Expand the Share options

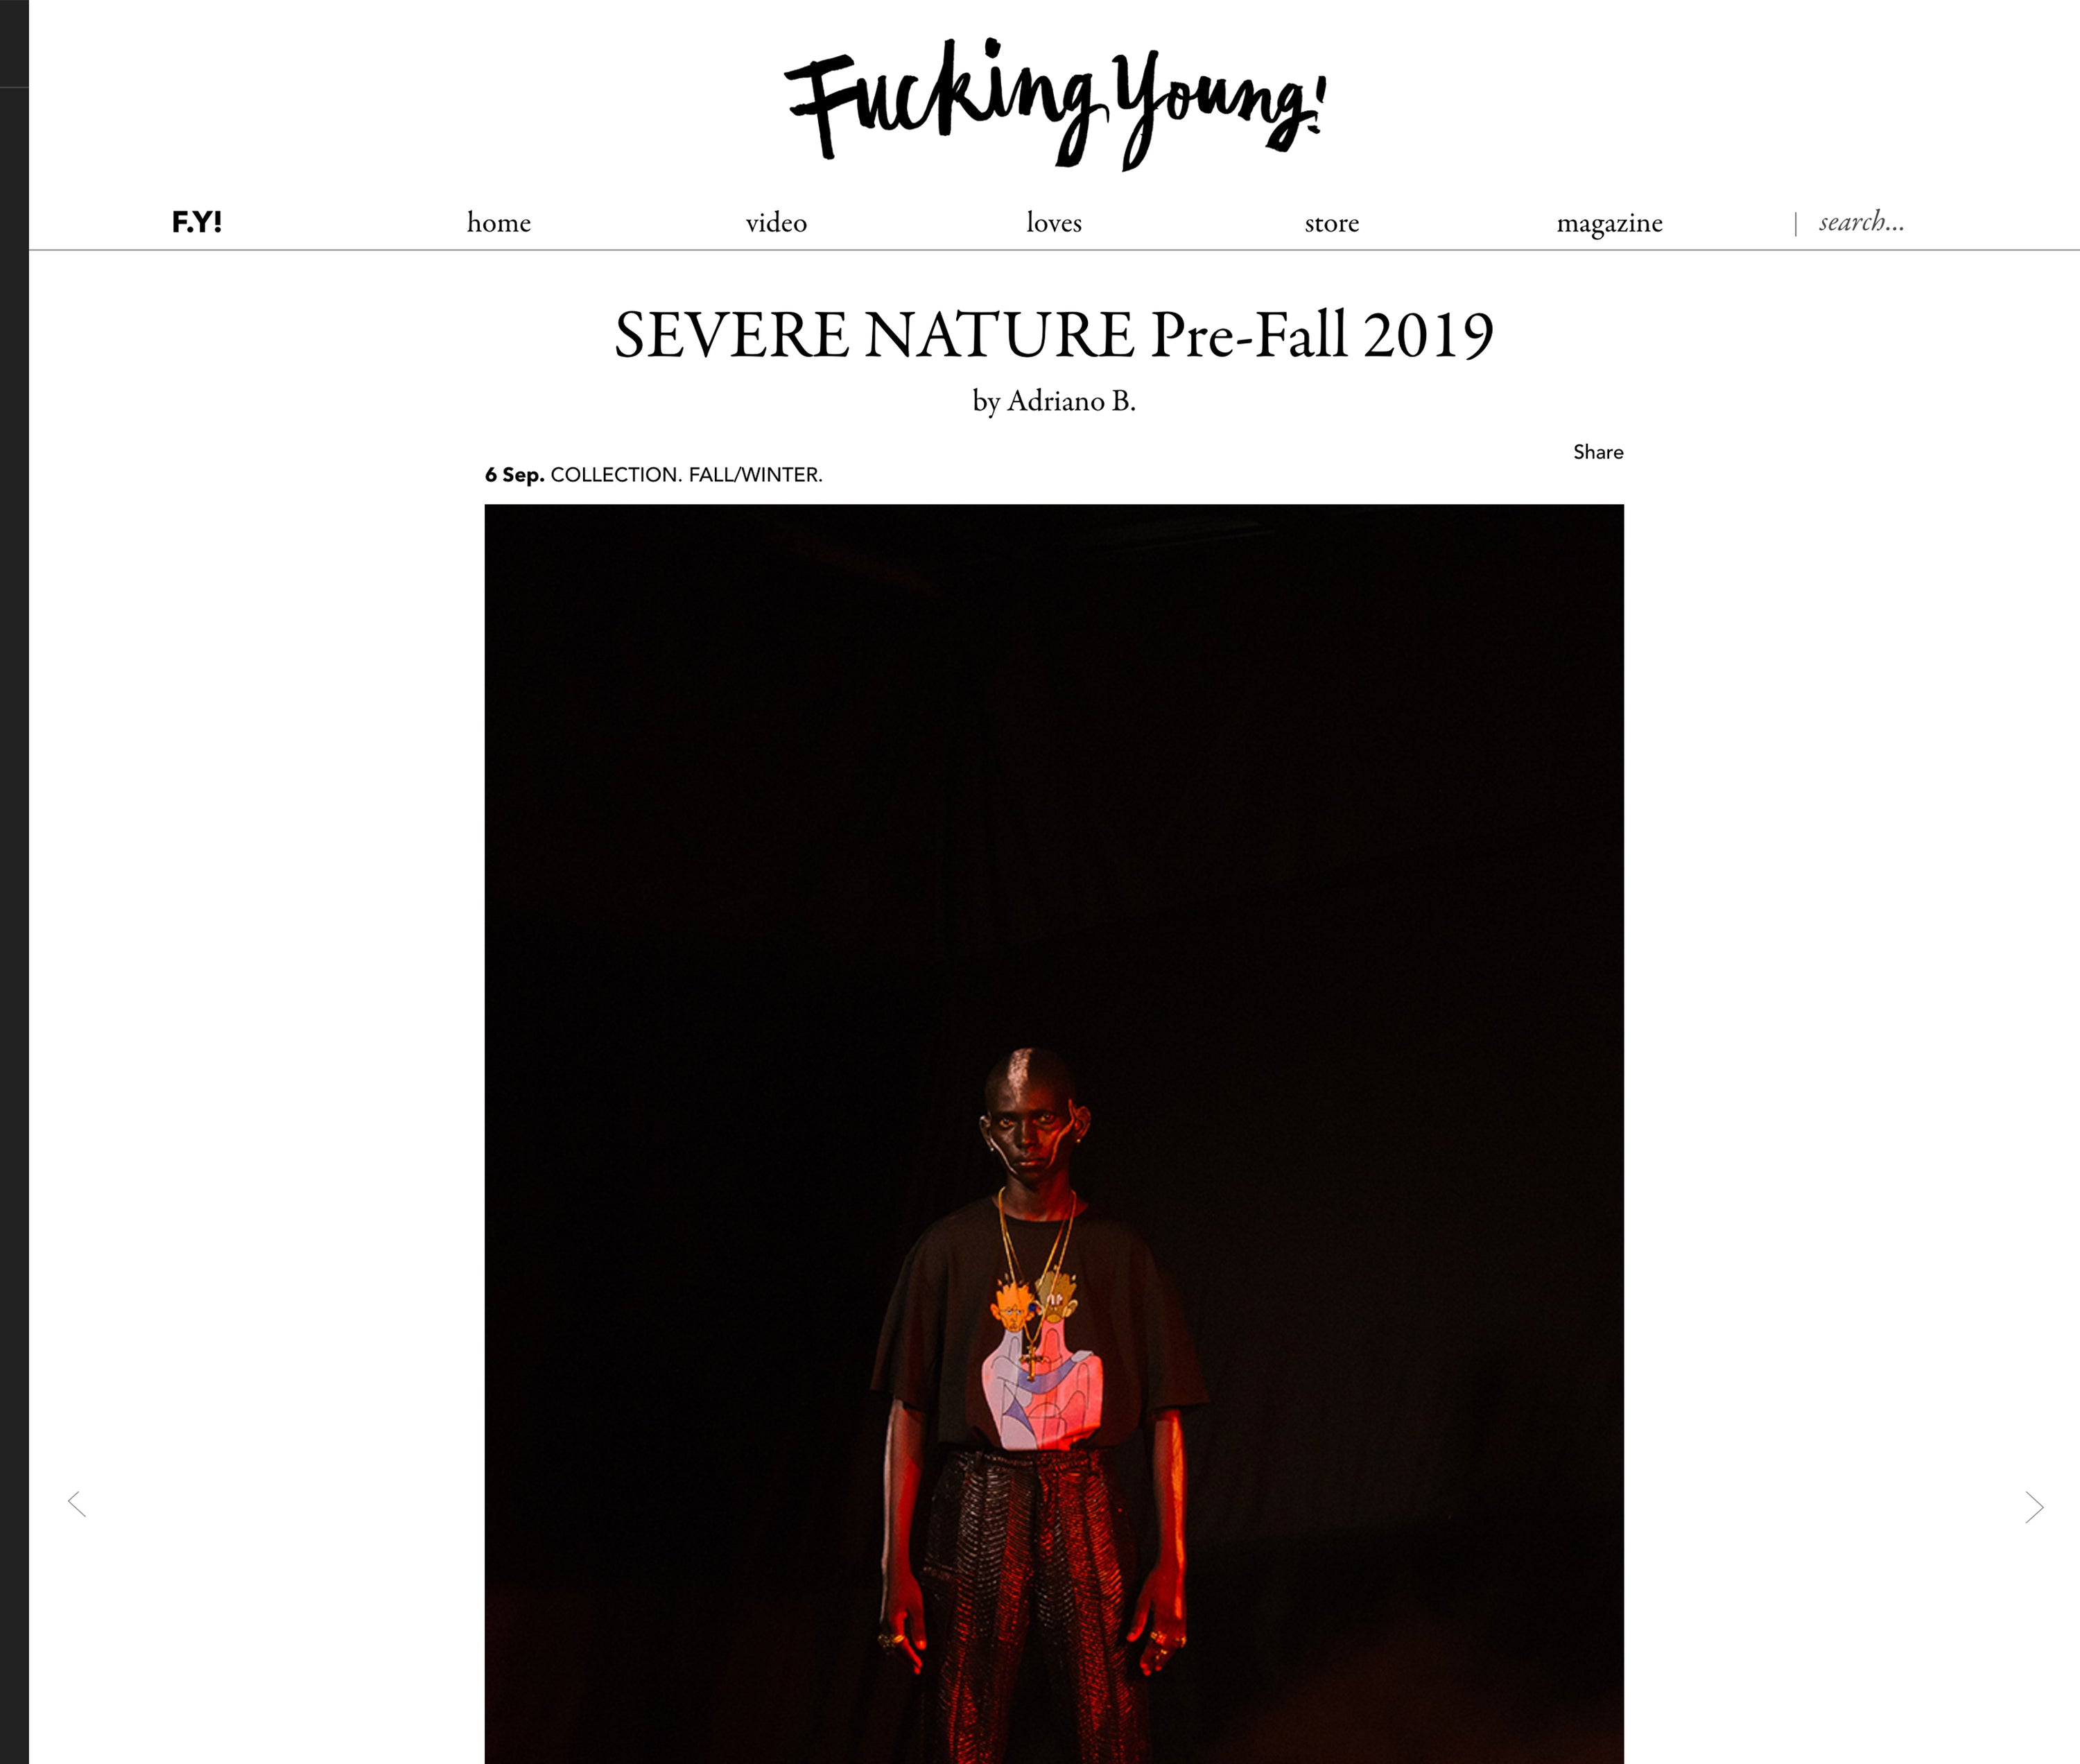[x=1598, y=452]
